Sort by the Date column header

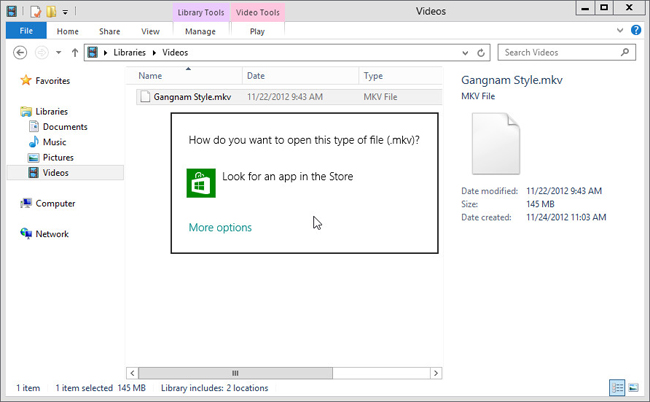click(x=301, y=76)
